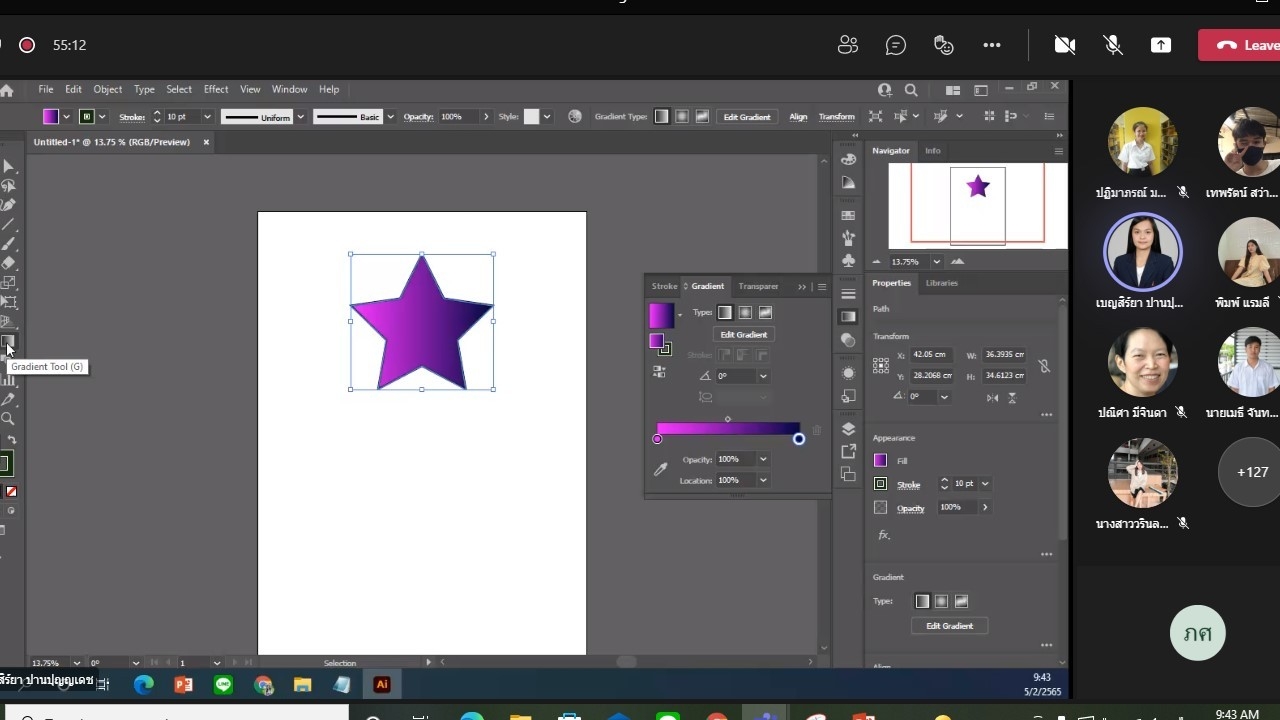
Task: Open the File menu
Action: (x=46, y=90)
